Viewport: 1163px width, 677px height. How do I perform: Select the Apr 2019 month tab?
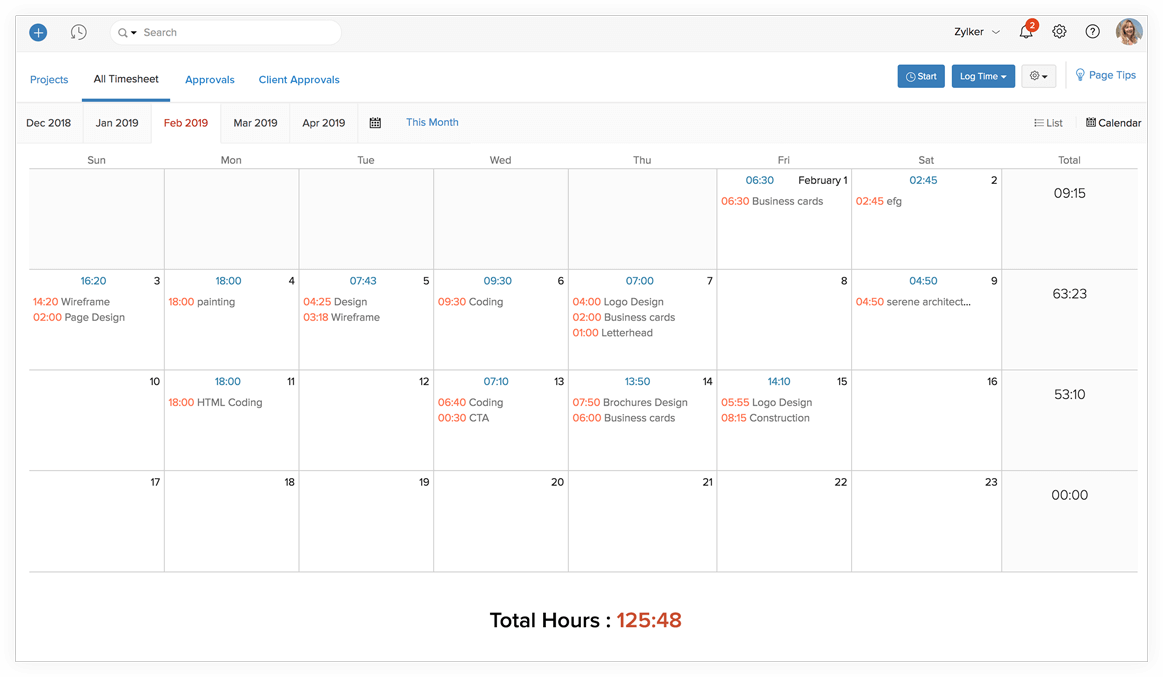point(323,123)
